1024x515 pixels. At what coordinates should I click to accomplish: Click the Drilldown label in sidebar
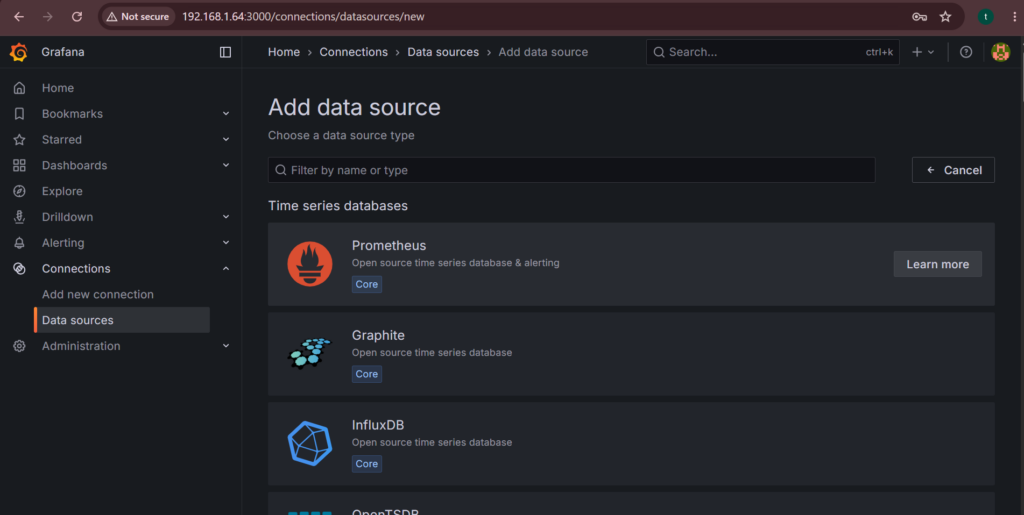67,217
